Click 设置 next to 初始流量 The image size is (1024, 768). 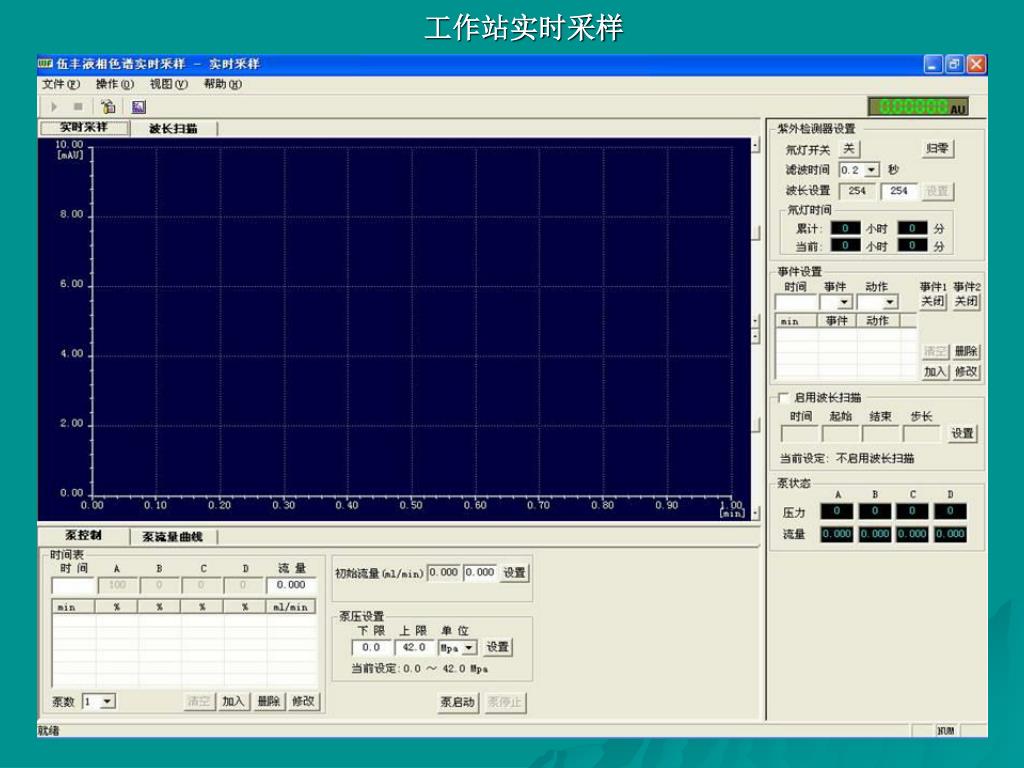point(515,573)
